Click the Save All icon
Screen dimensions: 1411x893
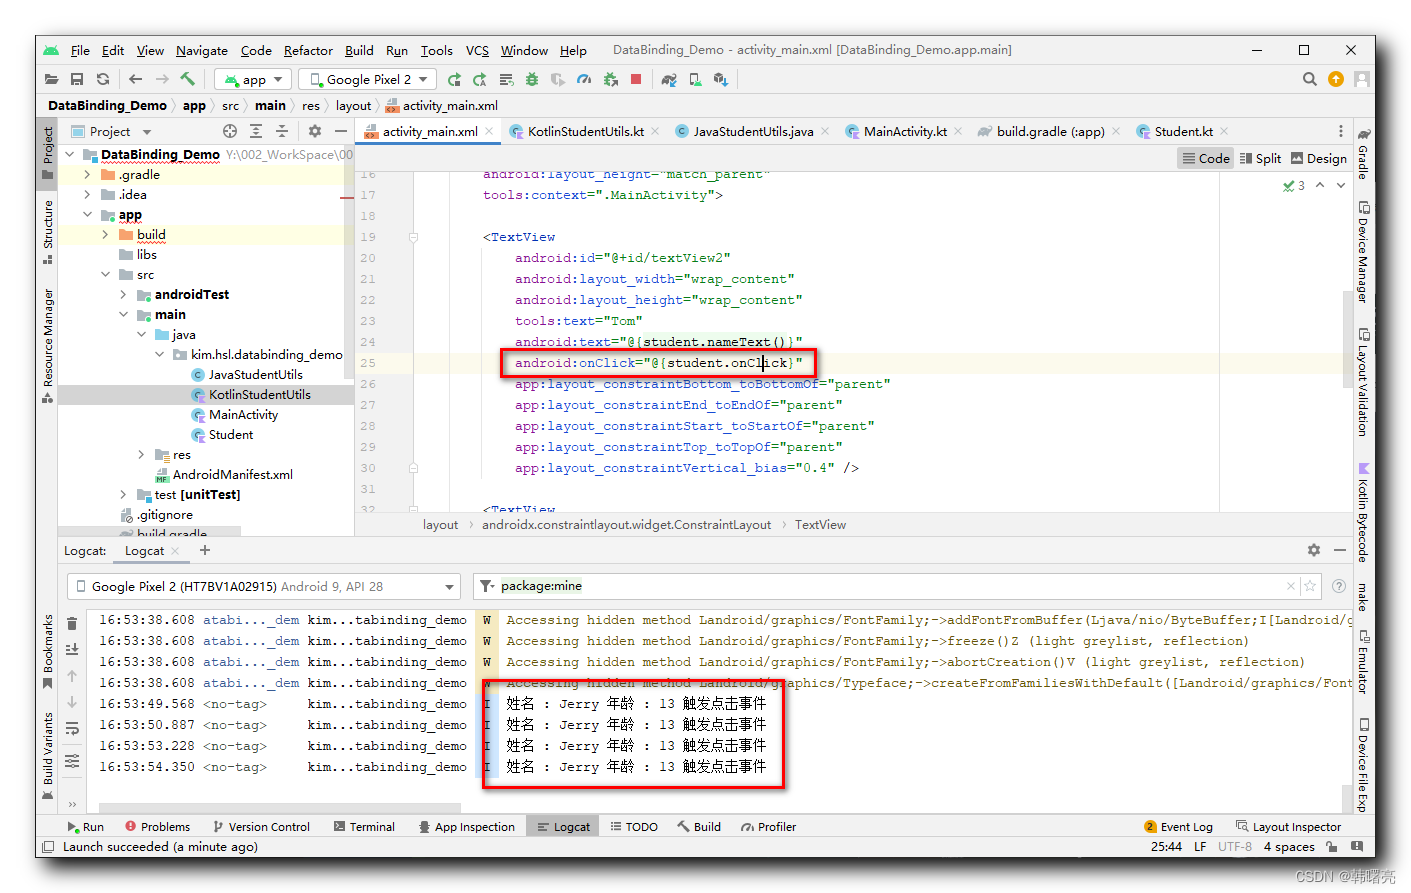tap(77, 79)
